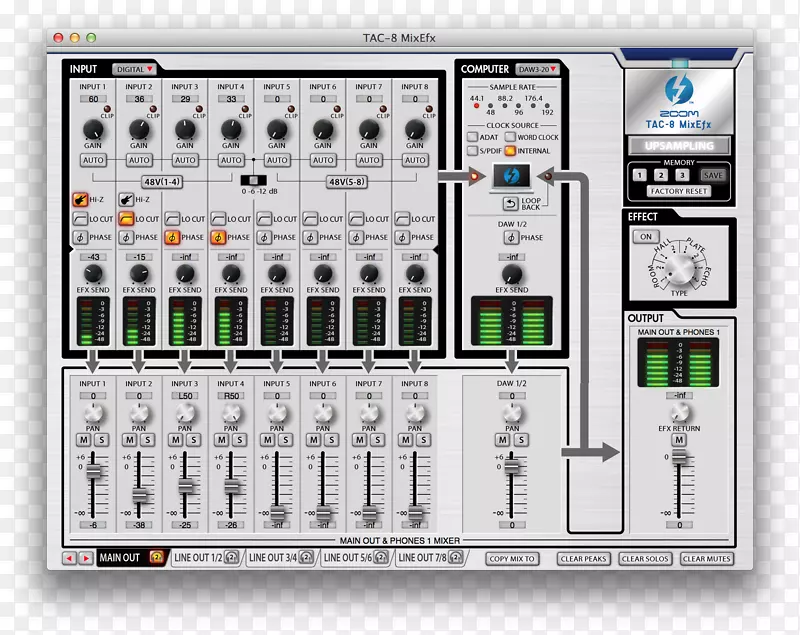Click headphone icon on Line Out 7/8 tab
The width and height of the screenshot is (800, 635).
click(x=456, y=557)
